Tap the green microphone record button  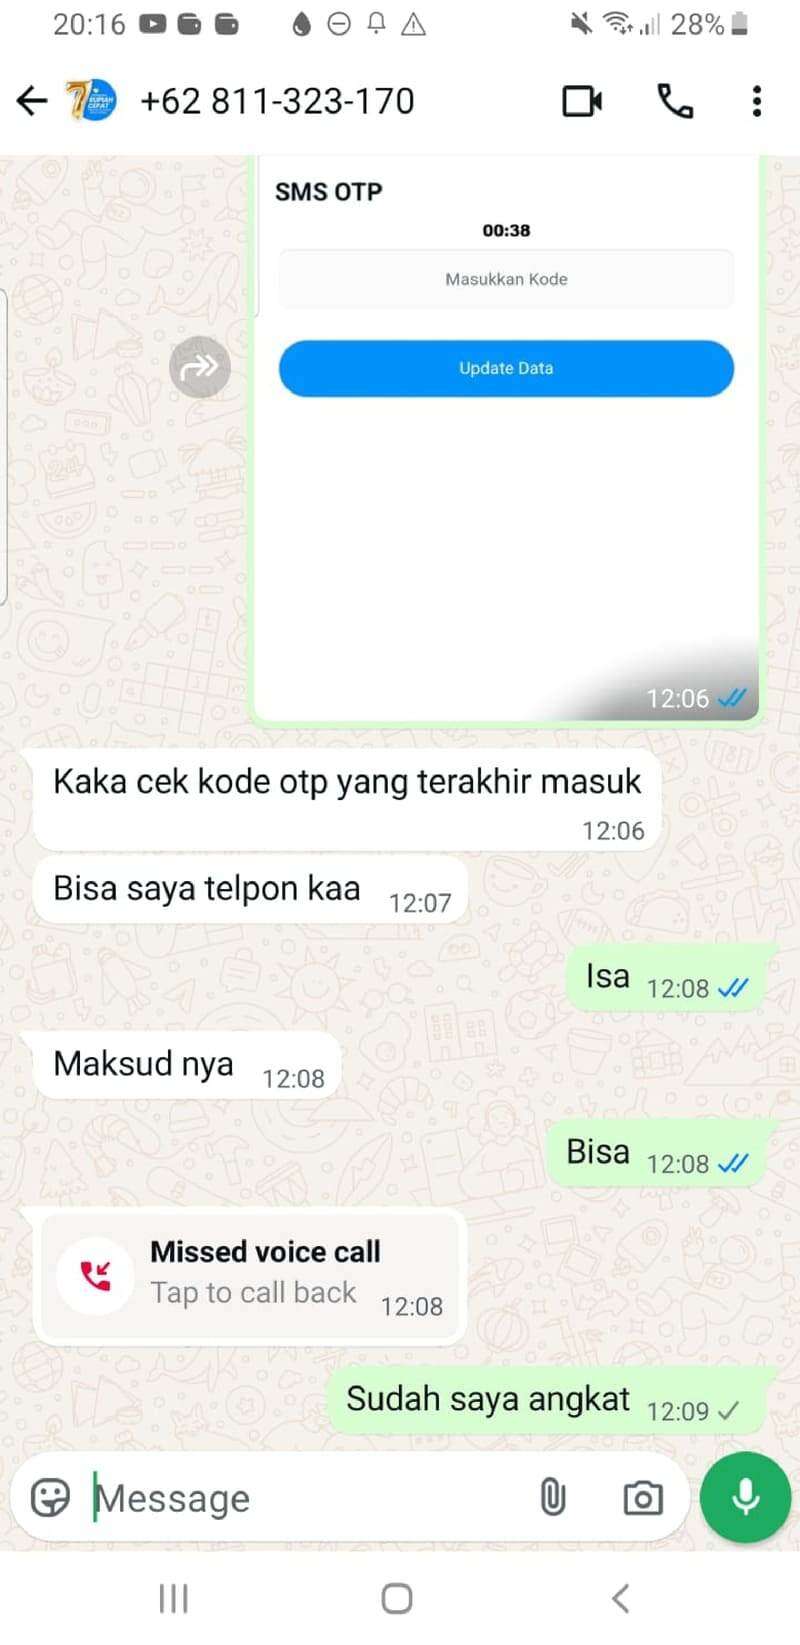[x=746, y=1497]
